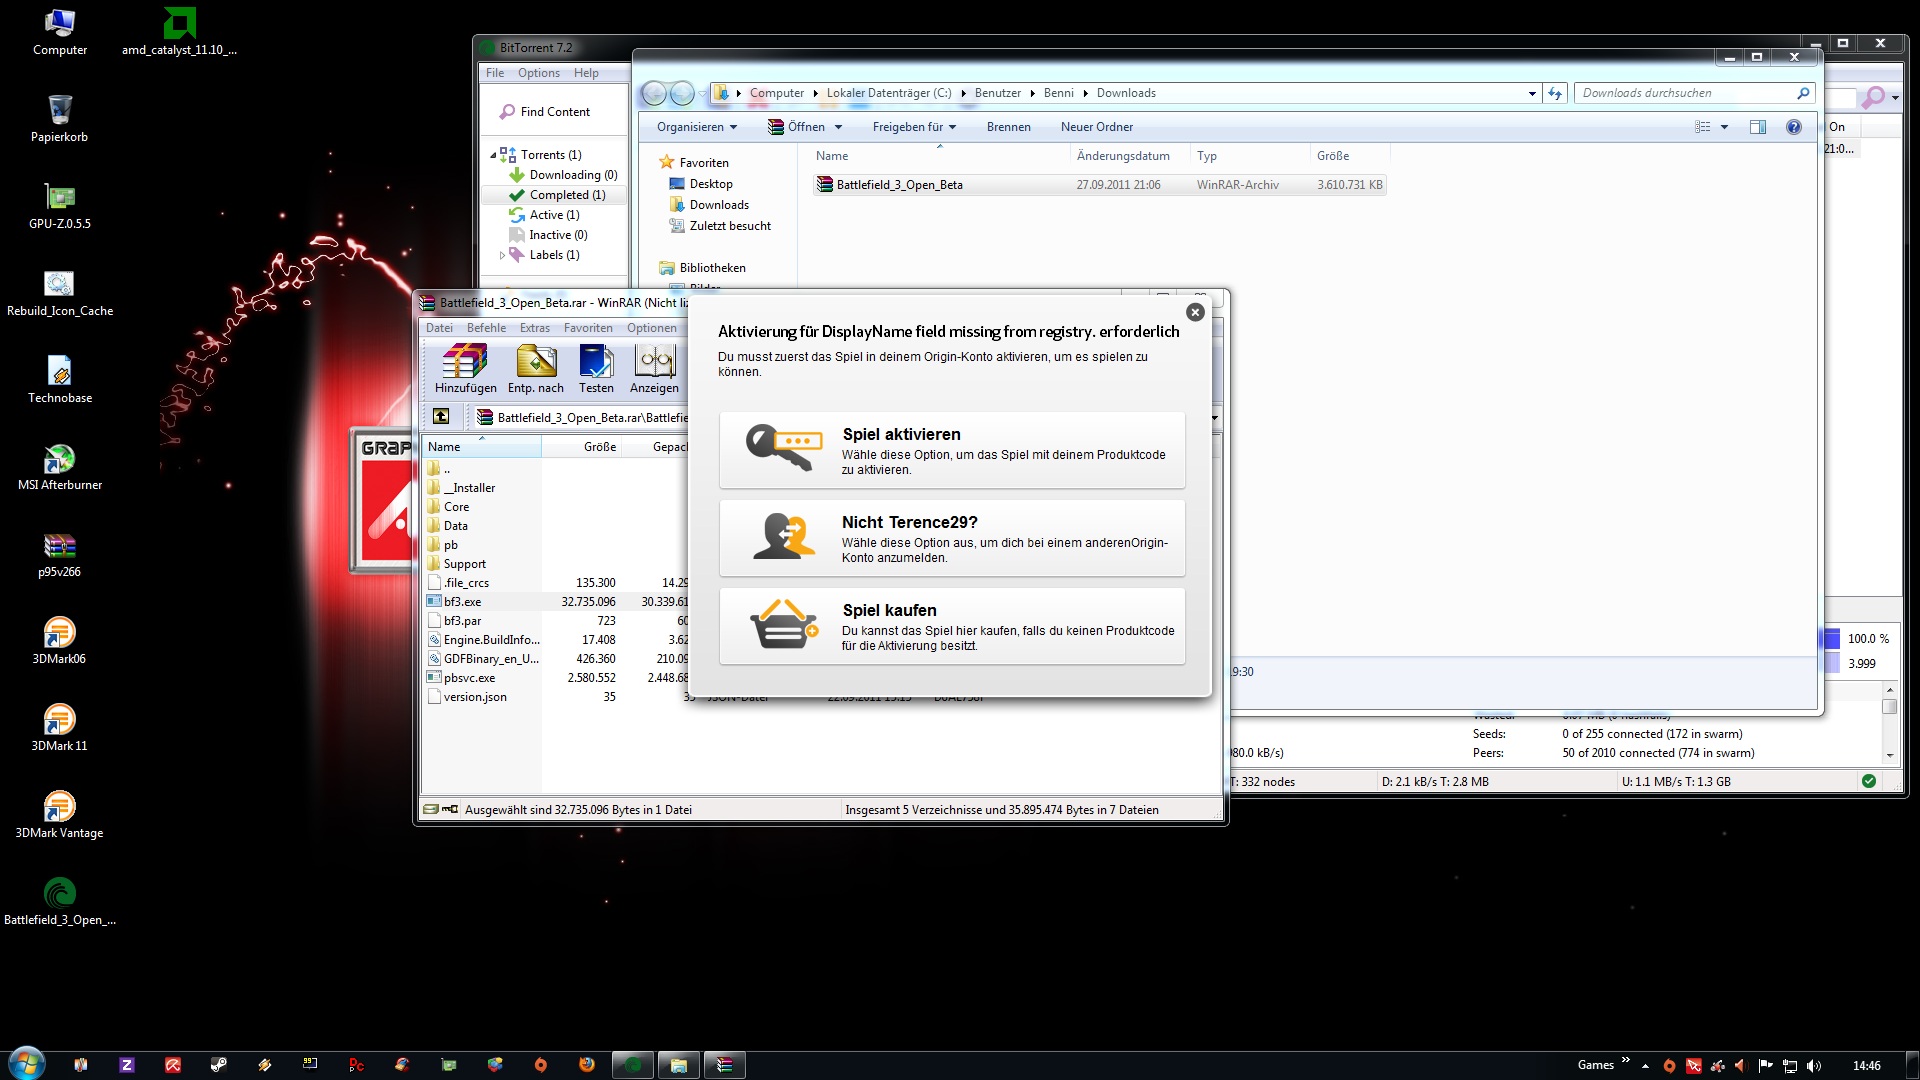Image resolution: width=1920 pixels, height=1080 pixels.
Task: Click the Explorer help icon
Action: click(1794, 127)
